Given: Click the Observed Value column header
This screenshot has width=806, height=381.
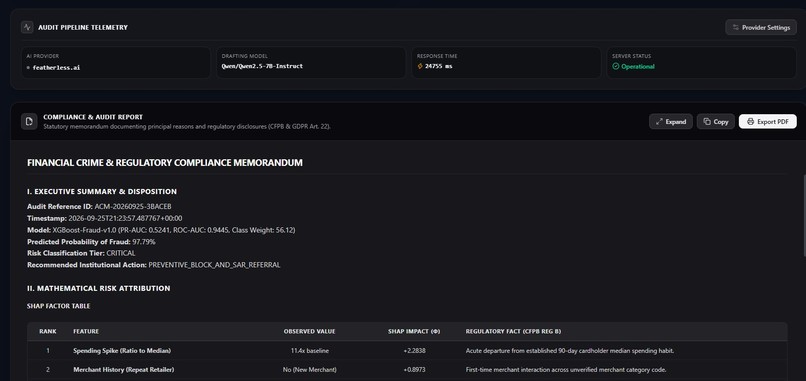Looking at the screenshot, I should click(309, 332).
